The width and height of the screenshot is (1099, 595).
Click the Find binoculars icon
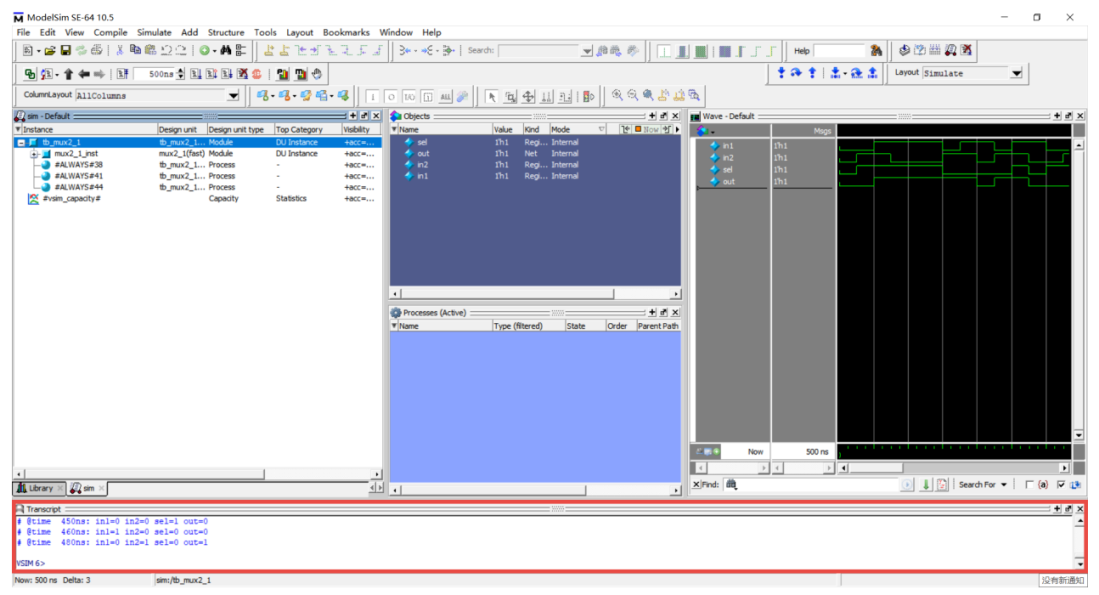(x=225, y=50)
